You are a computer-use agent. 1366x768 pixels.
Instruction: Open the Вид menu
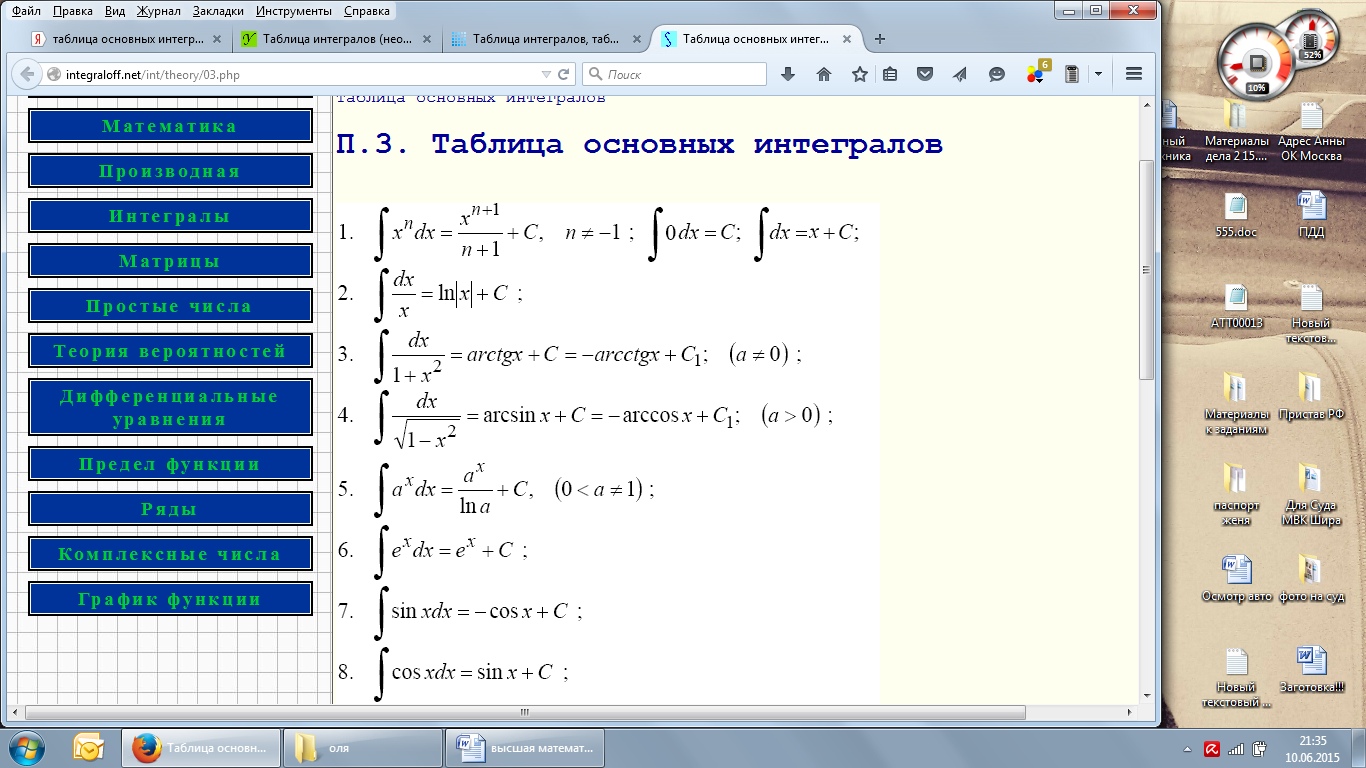(x=115, y=12)
